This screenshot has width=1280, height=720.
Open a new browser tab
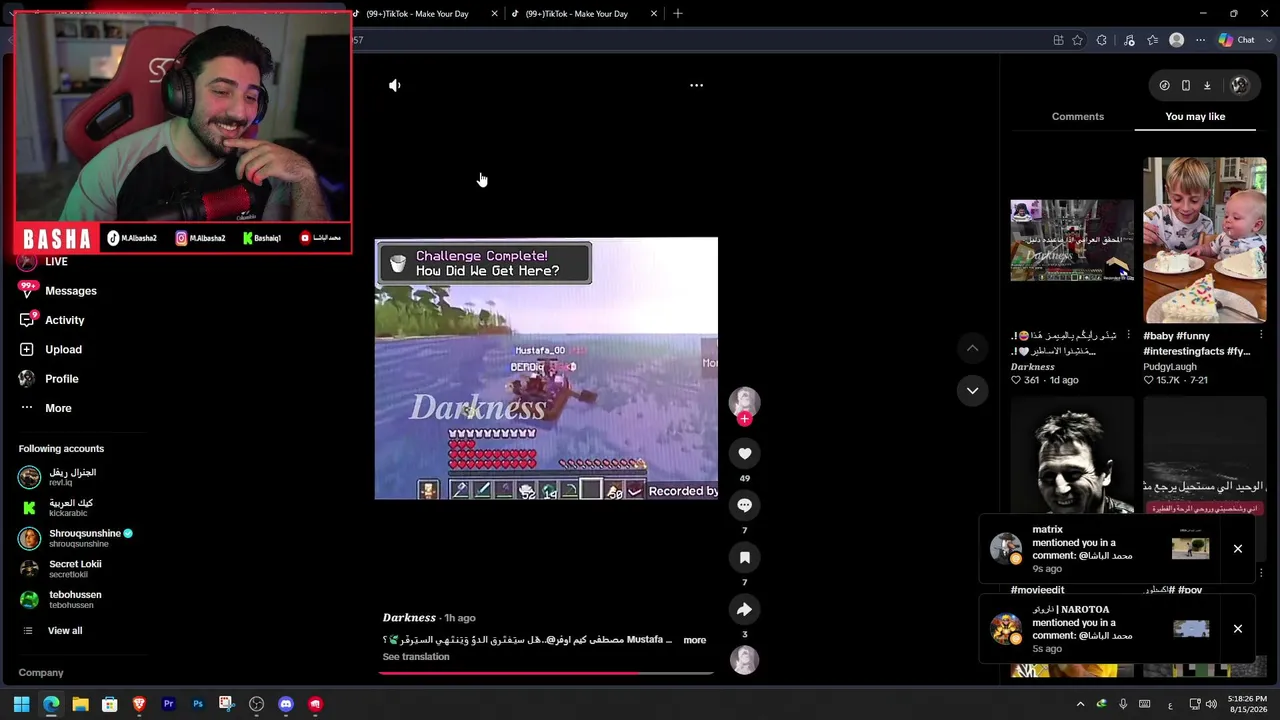coord(678,14)
